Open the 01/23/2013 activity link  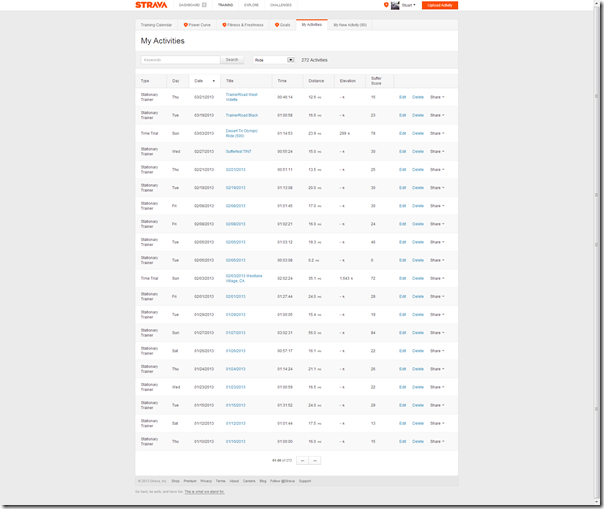pos(235,387)
